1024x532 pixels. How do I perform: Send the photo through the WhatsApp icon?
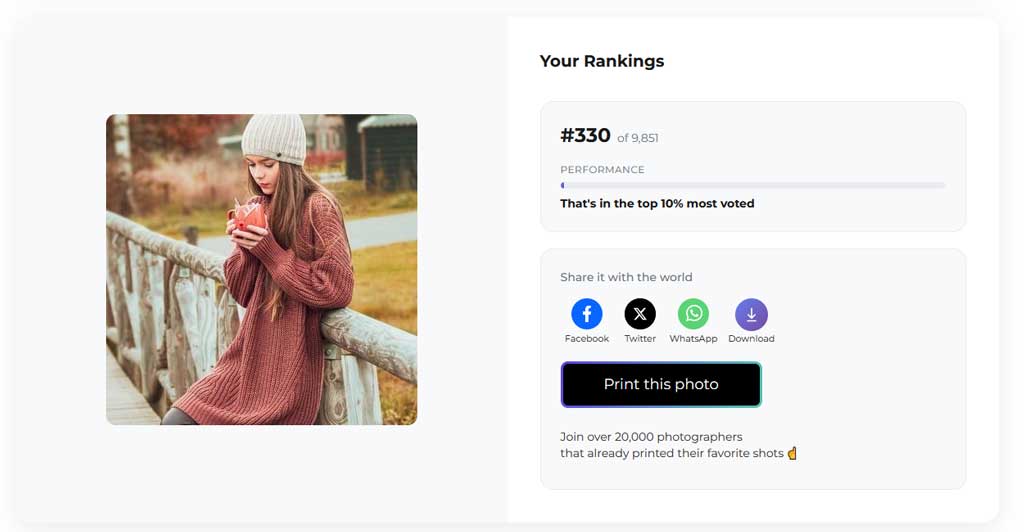[x=693, y=314]
